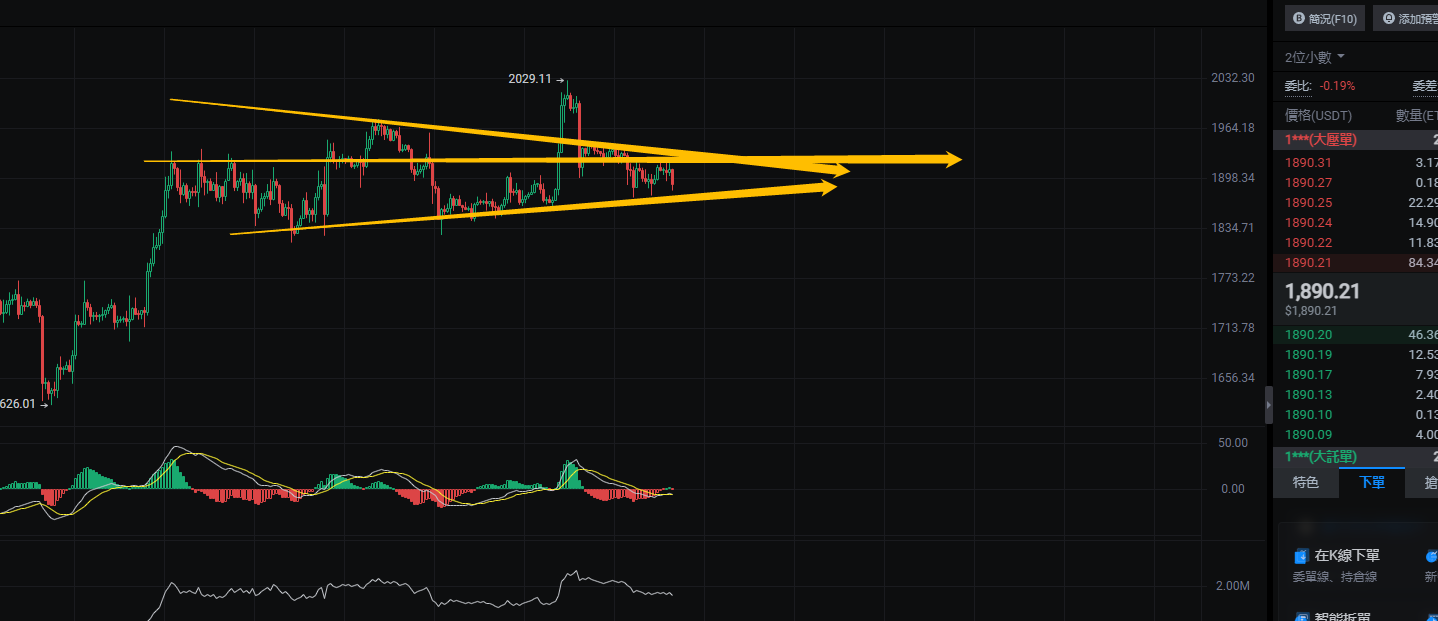Open the 簡況(F10) overview button
The height and width of the screenshot is (621, 1438).
point(1325,18)
